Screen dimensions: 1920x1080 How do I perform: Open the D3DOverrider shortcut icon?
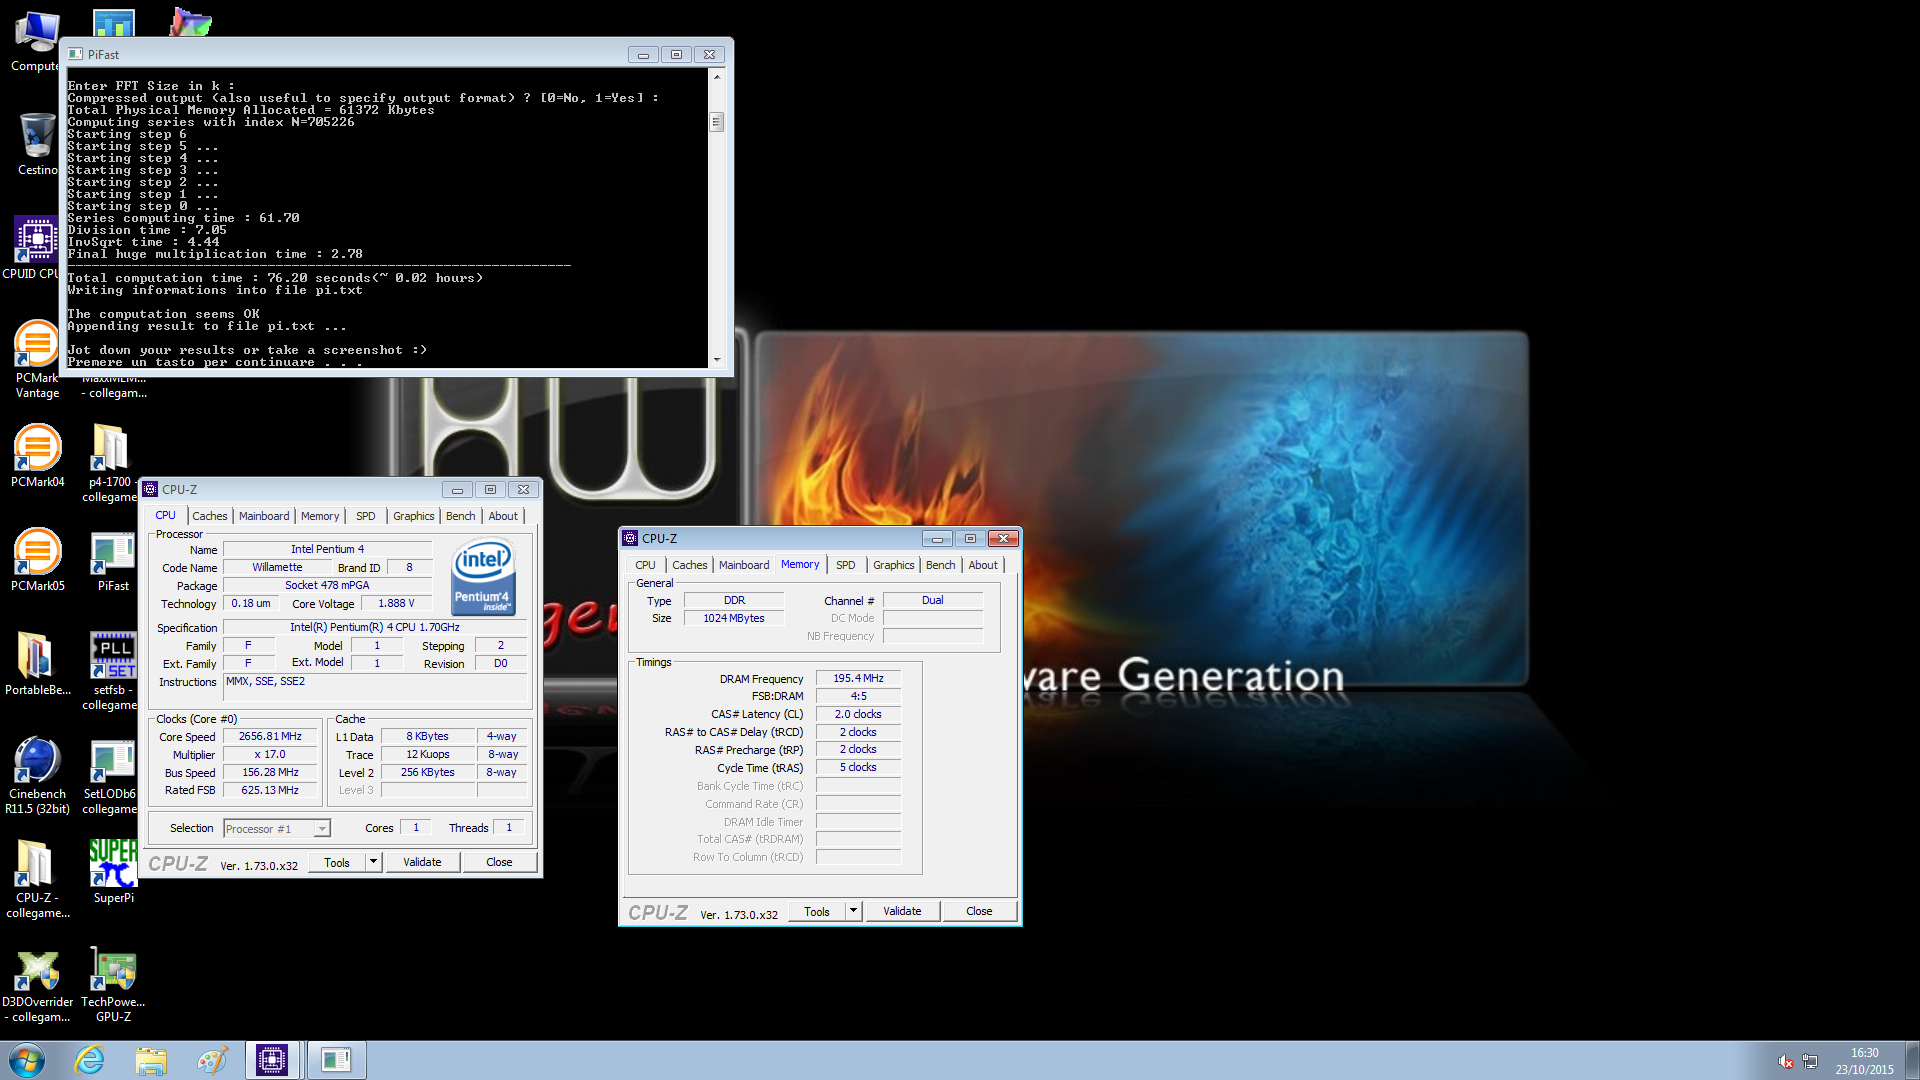pos(37,983)
